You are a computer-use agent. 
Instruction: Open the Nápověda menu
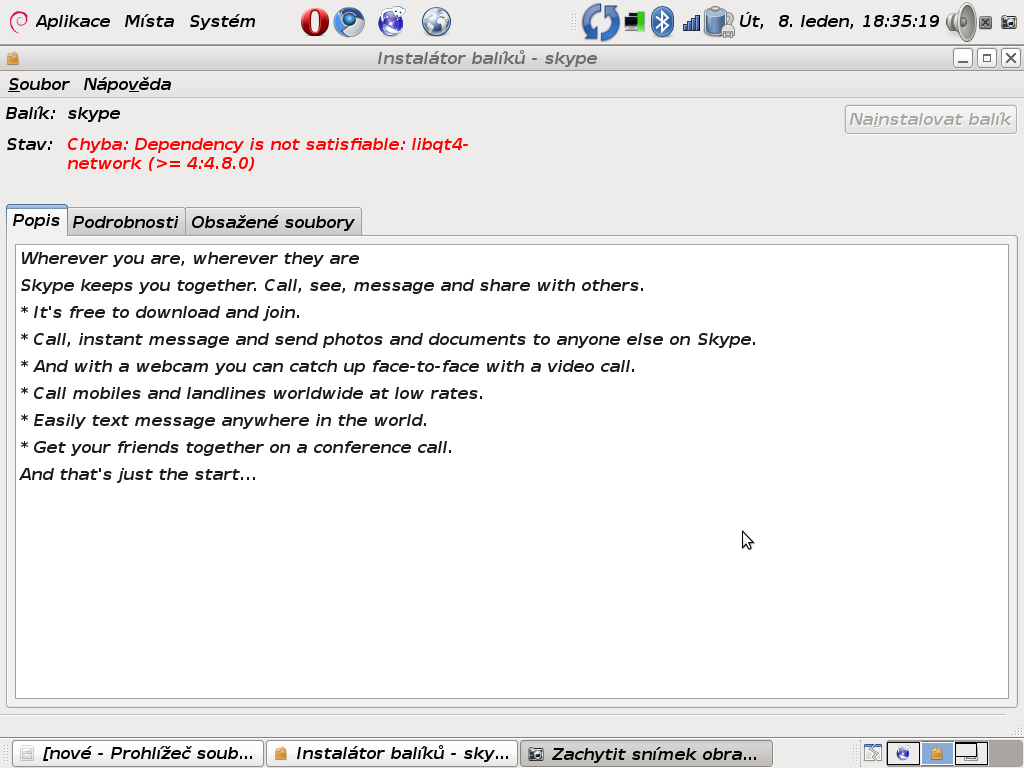point(127,84)
